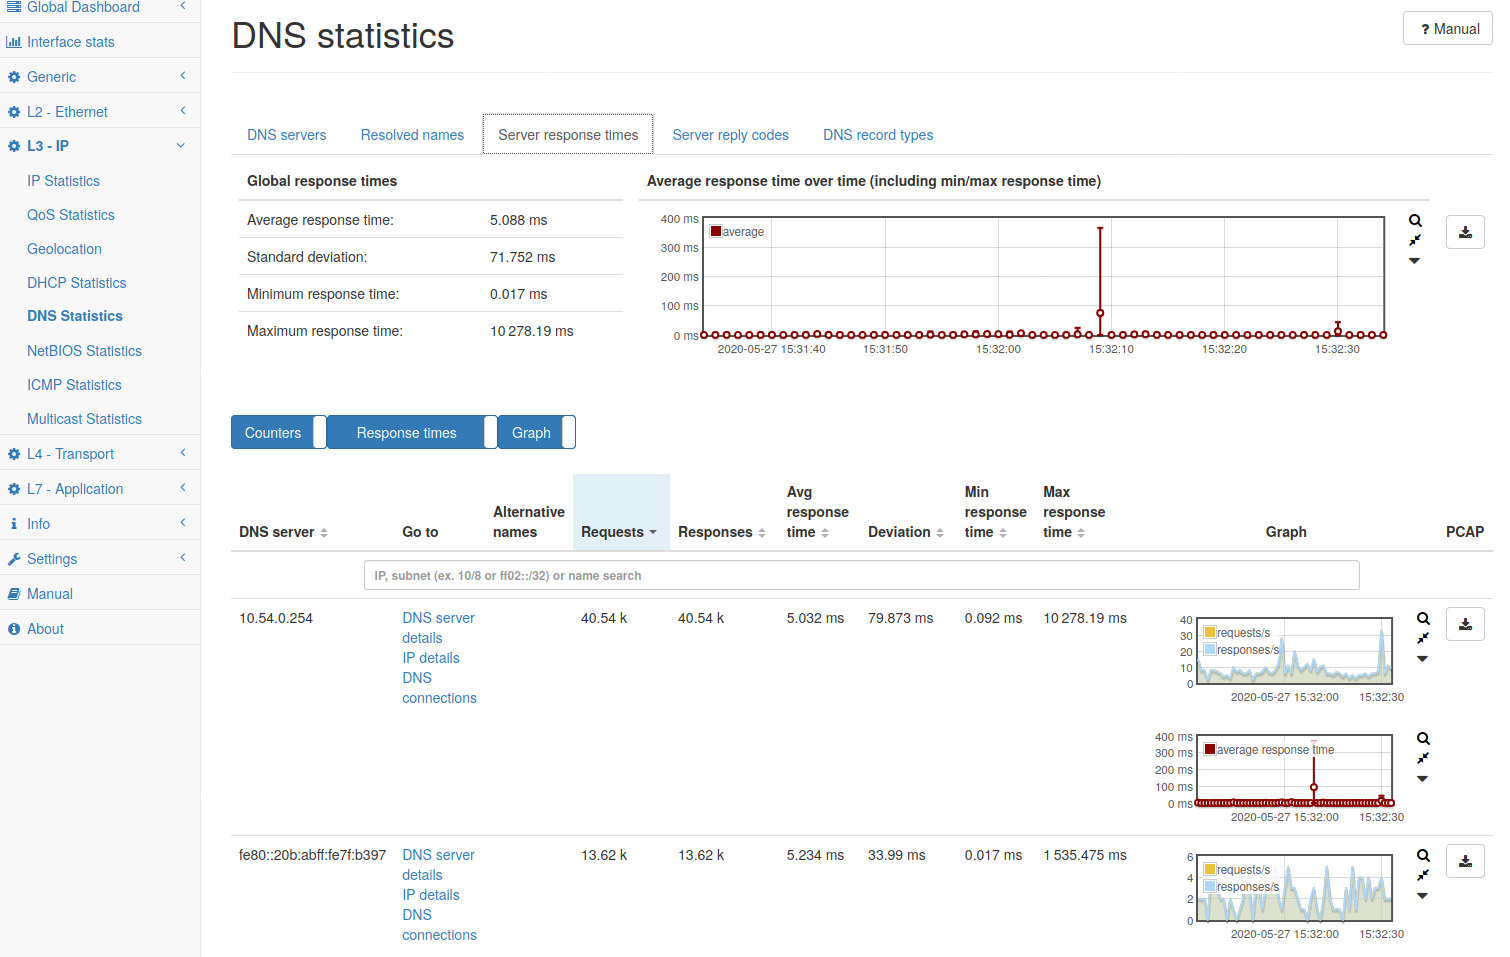The height and width of the screenshot is (957, 1510).
Task: Expand the L7 - Application sidebar section
Action: click(x=100, y=489)
